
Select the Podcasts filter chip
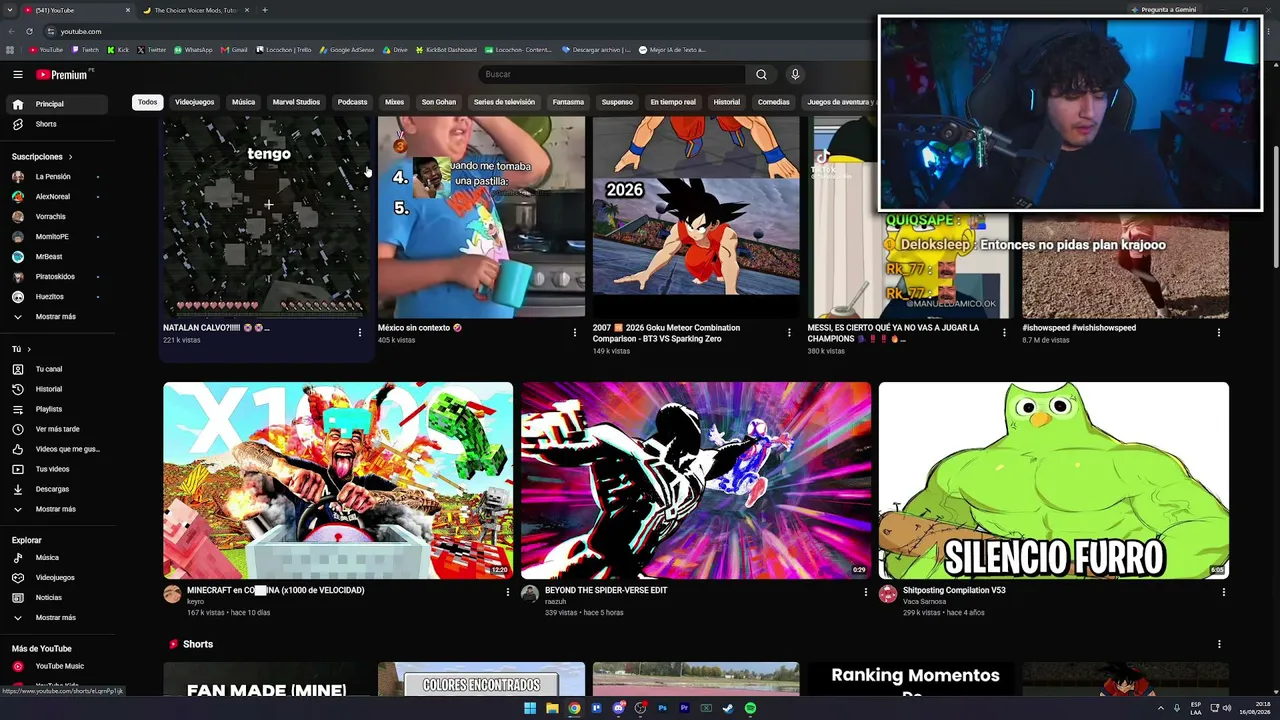[352, 102]
